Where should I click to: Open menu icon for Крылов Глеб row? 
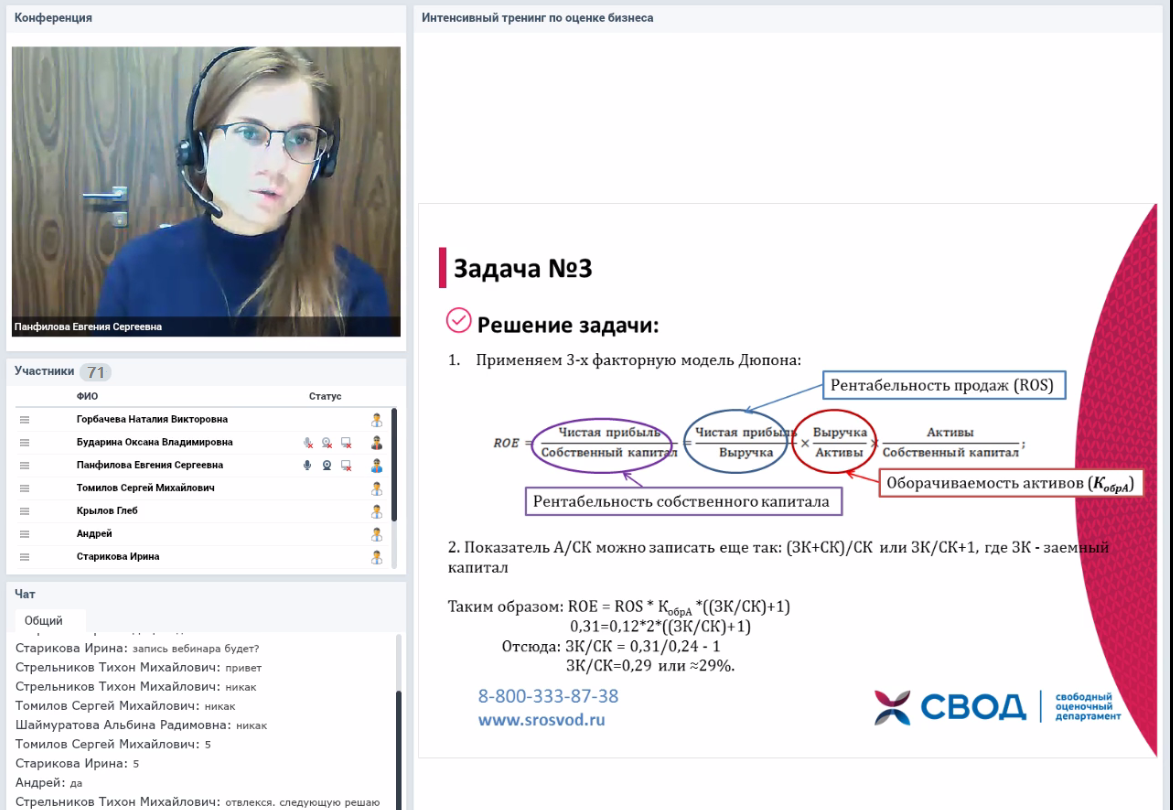coord(25,511)
